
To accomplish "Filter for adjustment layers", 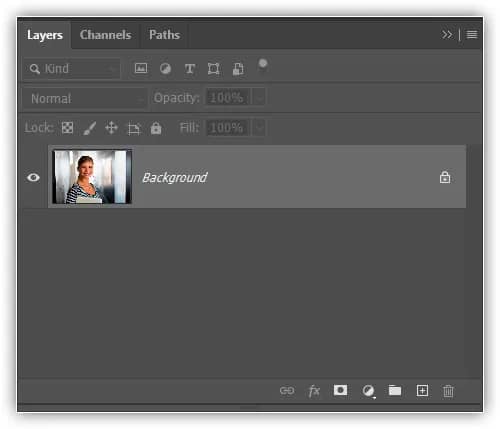I will (x=165, y=69).
